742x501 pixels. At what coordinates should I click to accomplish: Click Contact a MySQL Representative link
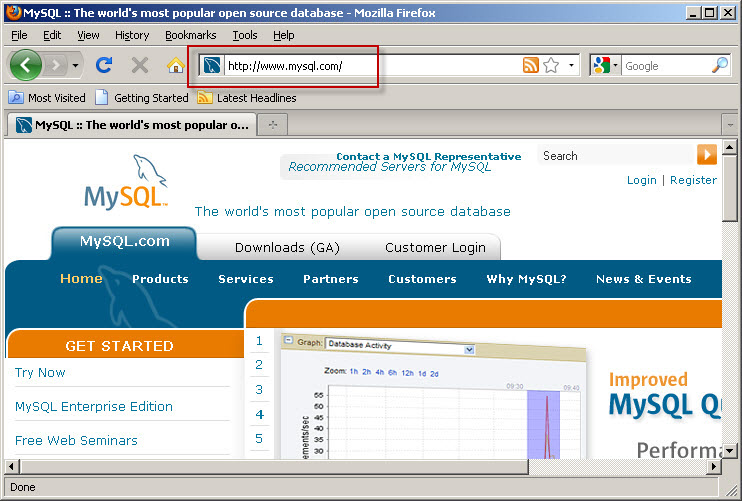click(429, 156)
